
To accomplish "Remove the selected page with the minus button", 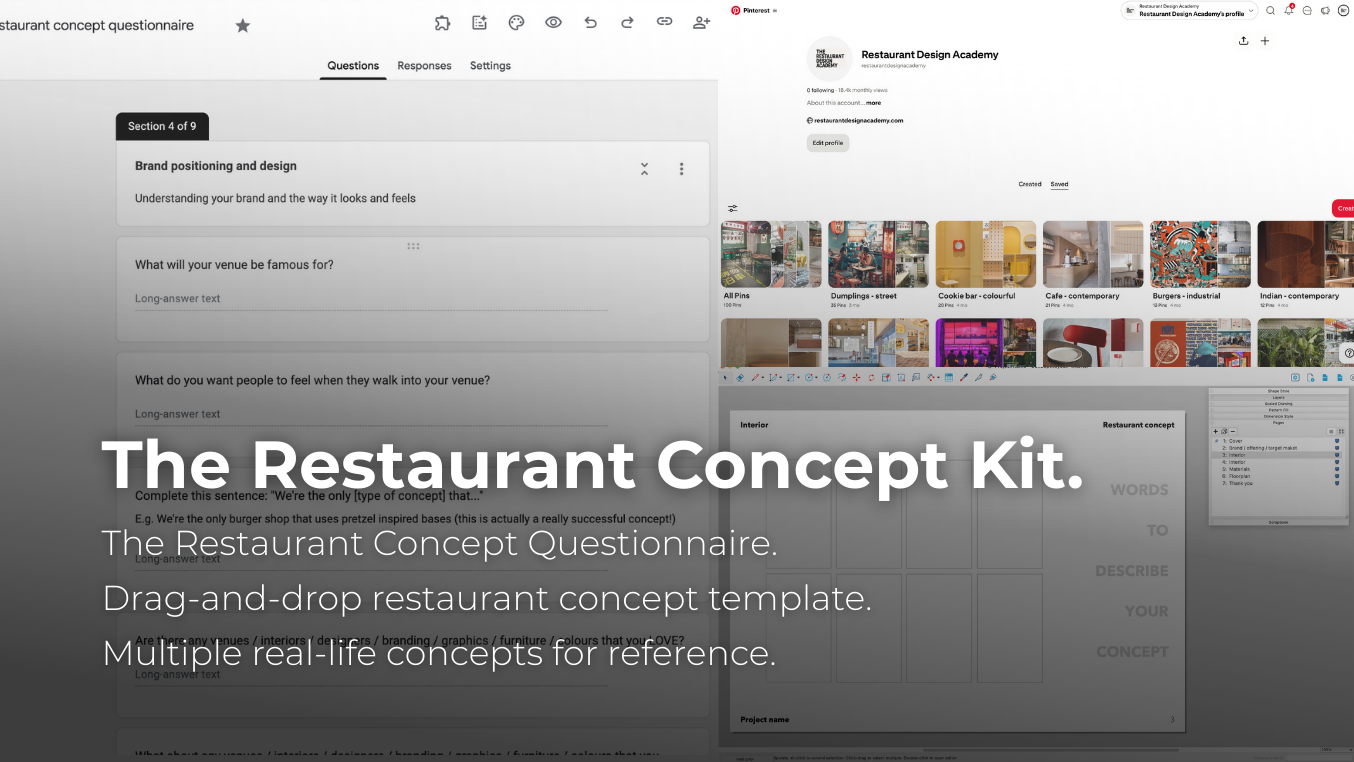I will [x=1233, y=431].
